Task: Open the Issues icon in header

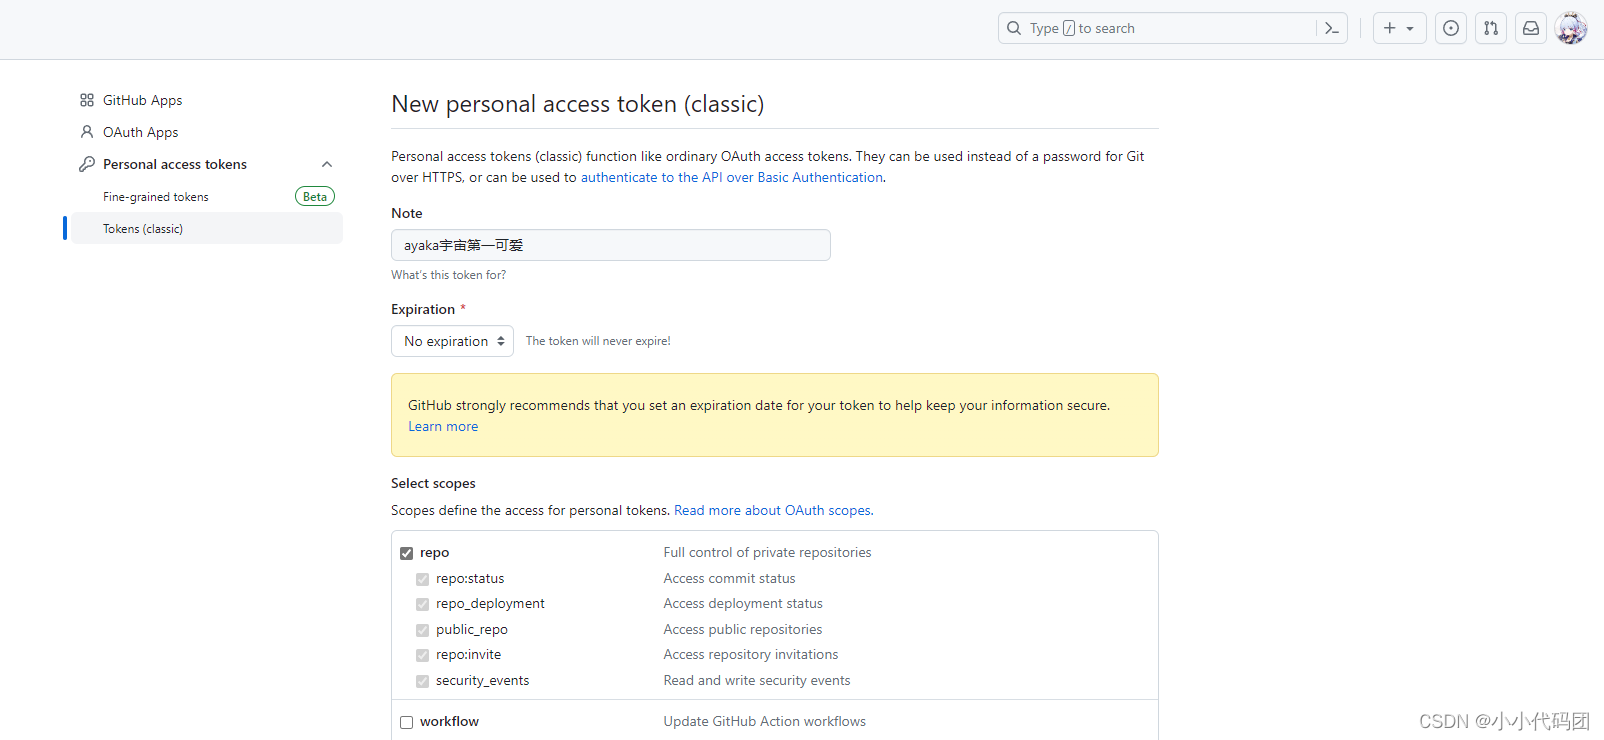Action: pyautogui.click(x=1451, y=29)
